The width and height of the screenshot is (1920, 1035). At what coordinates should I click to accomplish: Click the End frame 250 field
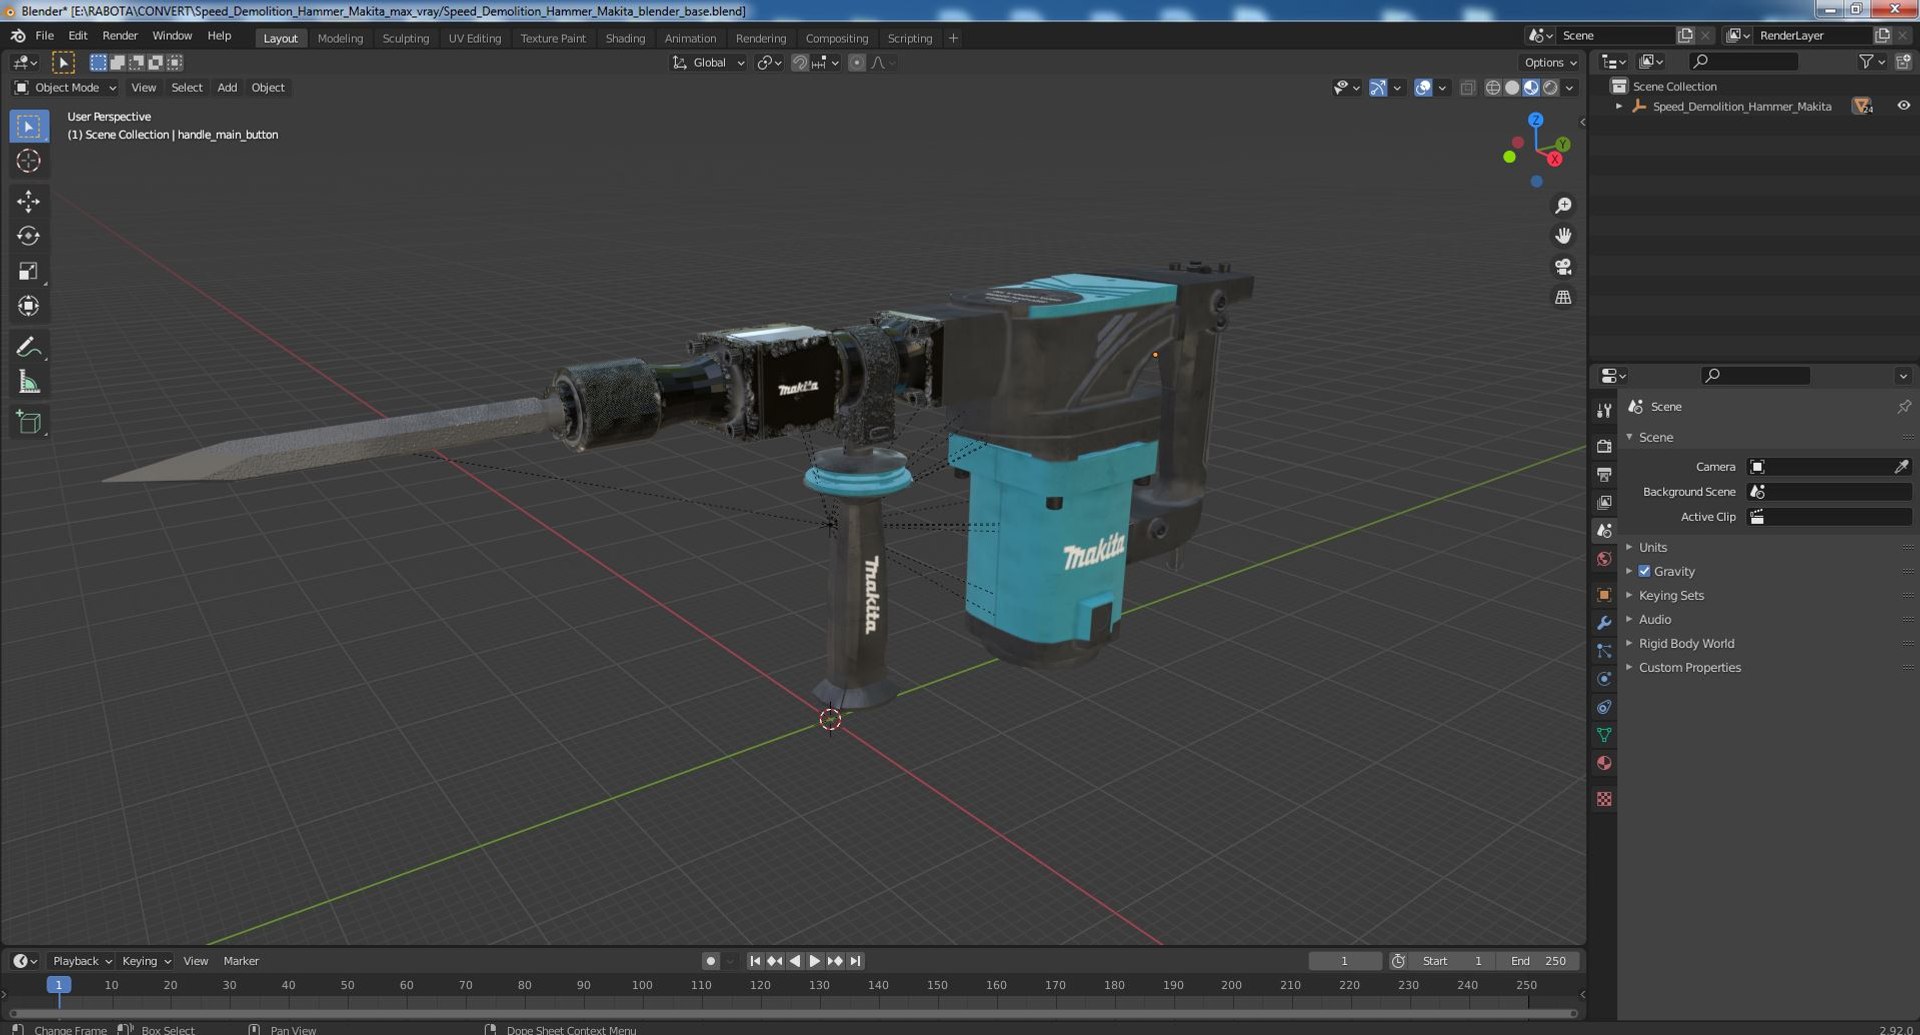coord(1538,961)
